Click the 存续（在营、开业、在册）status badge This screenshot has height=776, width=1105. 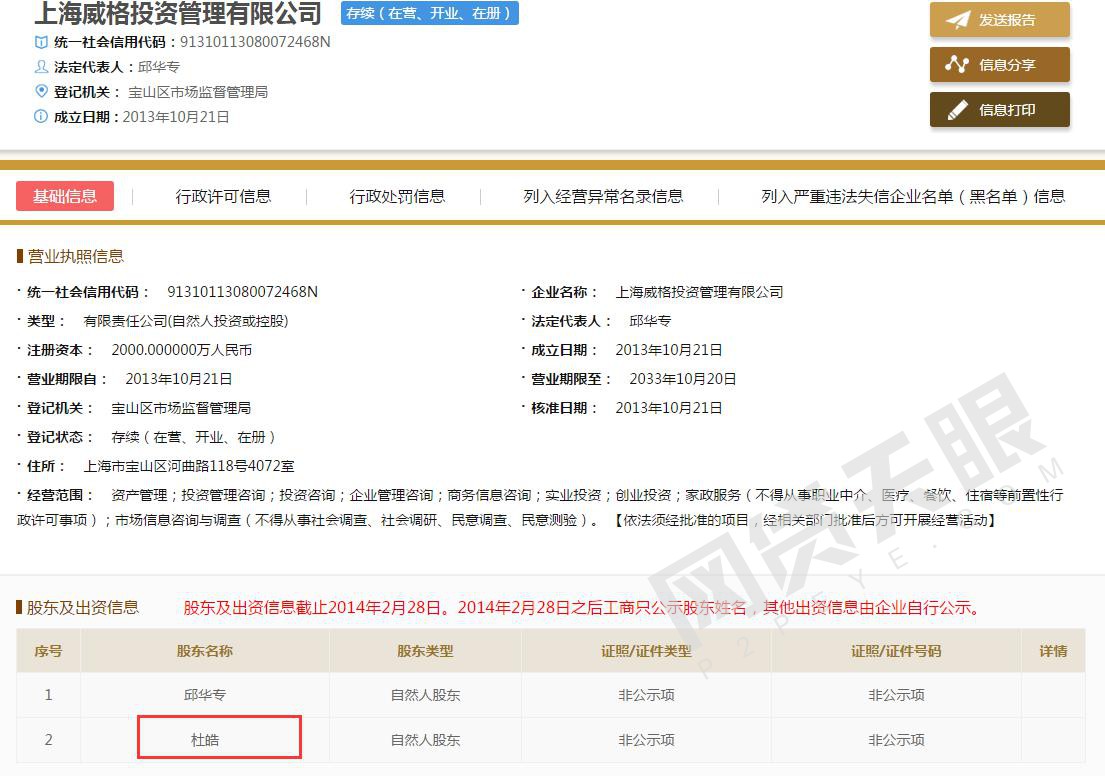coord(430,13)
